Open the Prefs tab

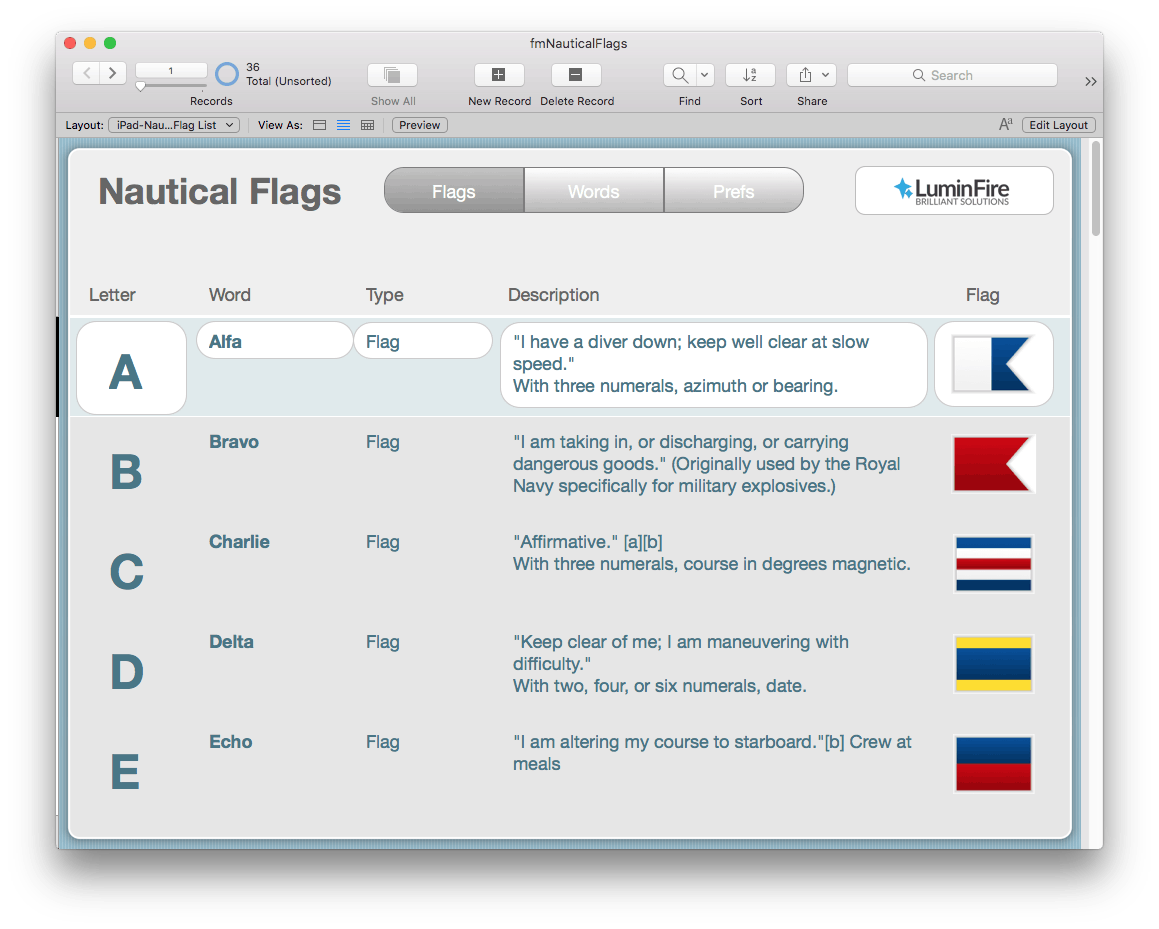[734, 191]
